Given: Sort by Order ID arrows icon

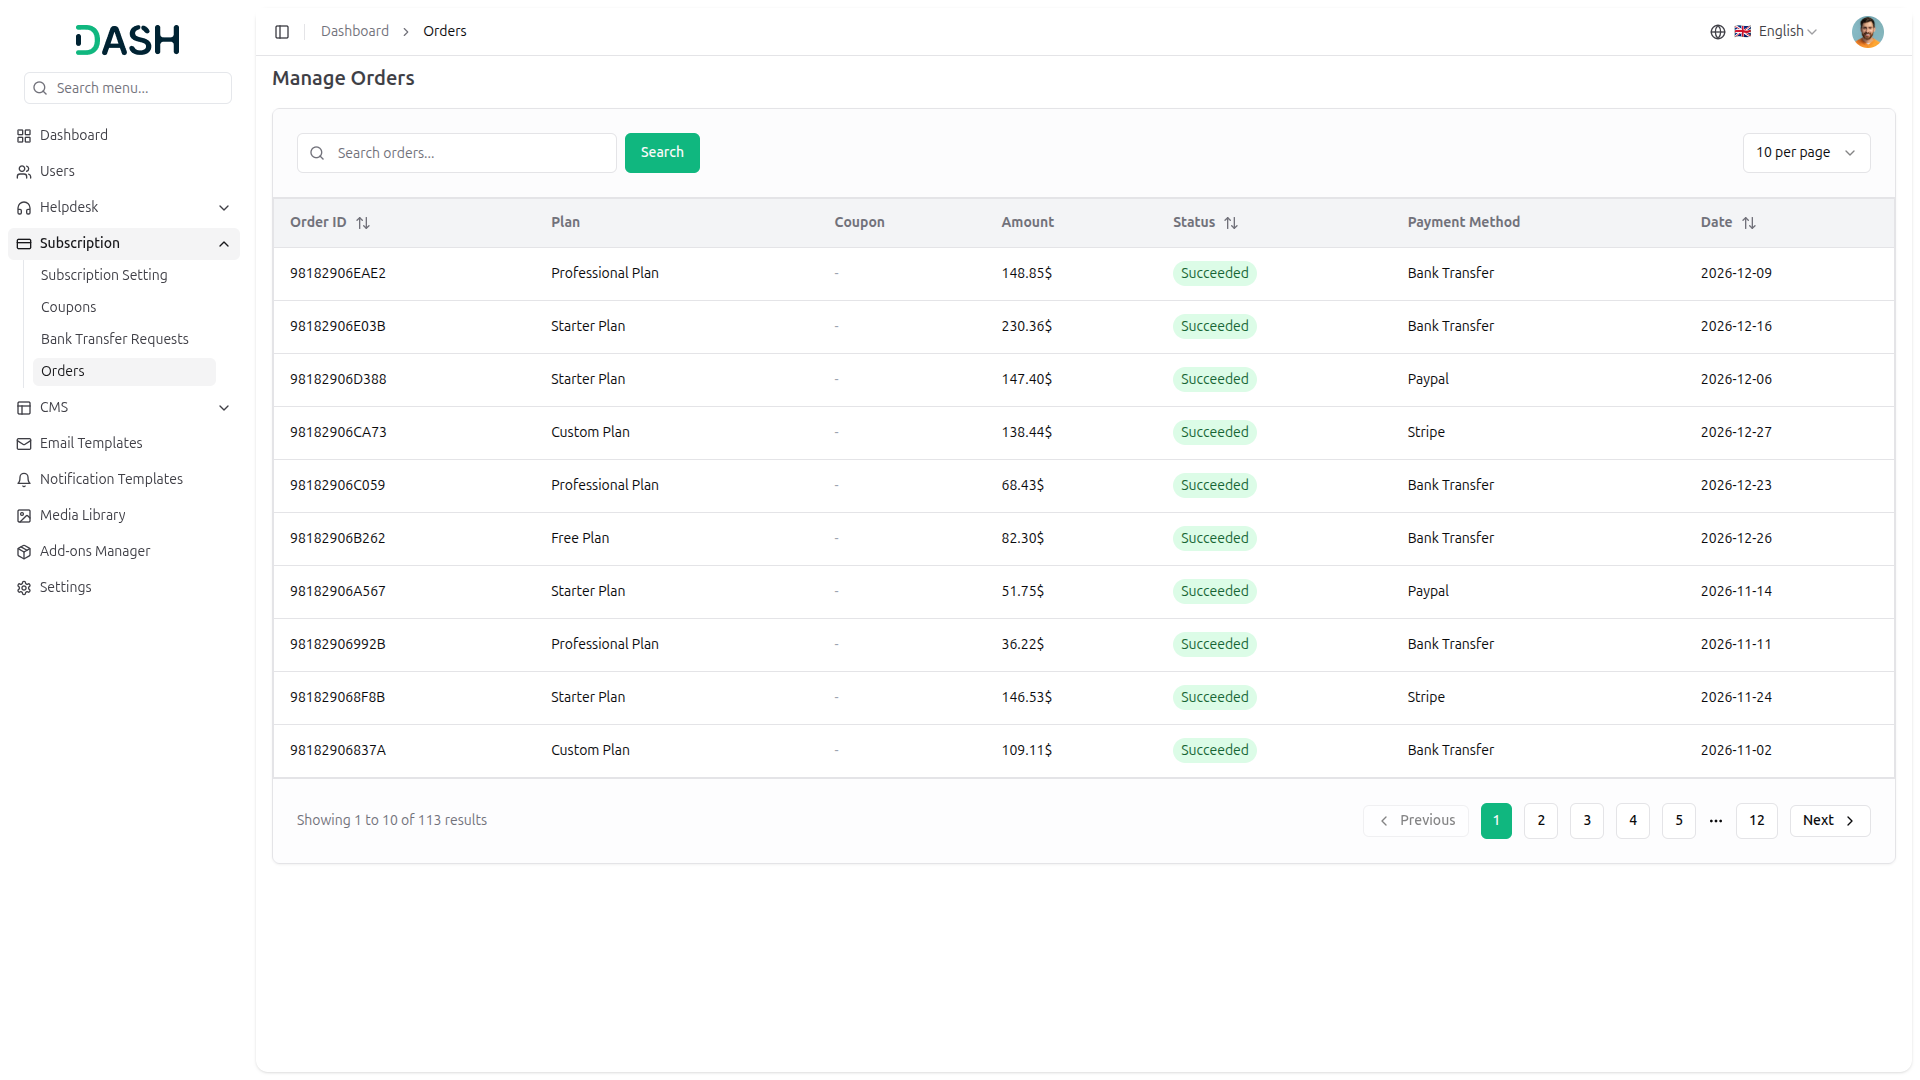Looking at the screenshot, I should point(363,223).
